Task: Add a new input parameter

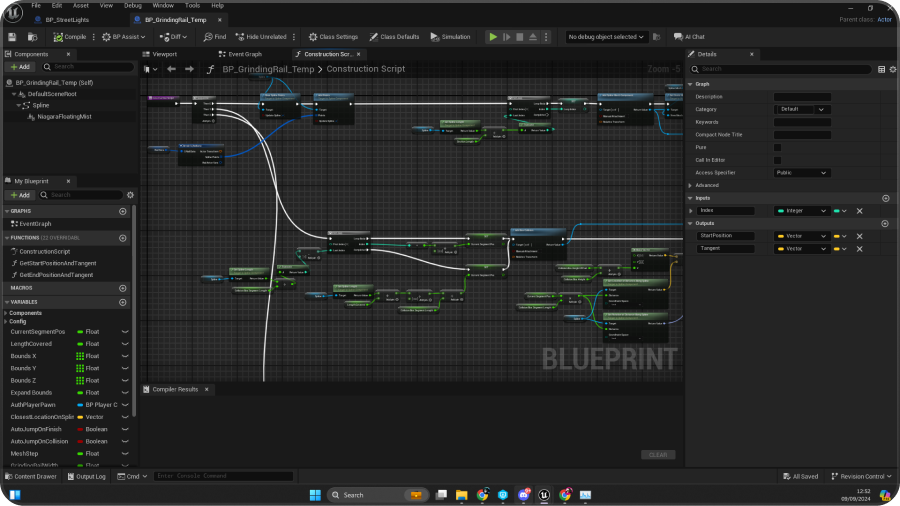Action: (886, 198)
